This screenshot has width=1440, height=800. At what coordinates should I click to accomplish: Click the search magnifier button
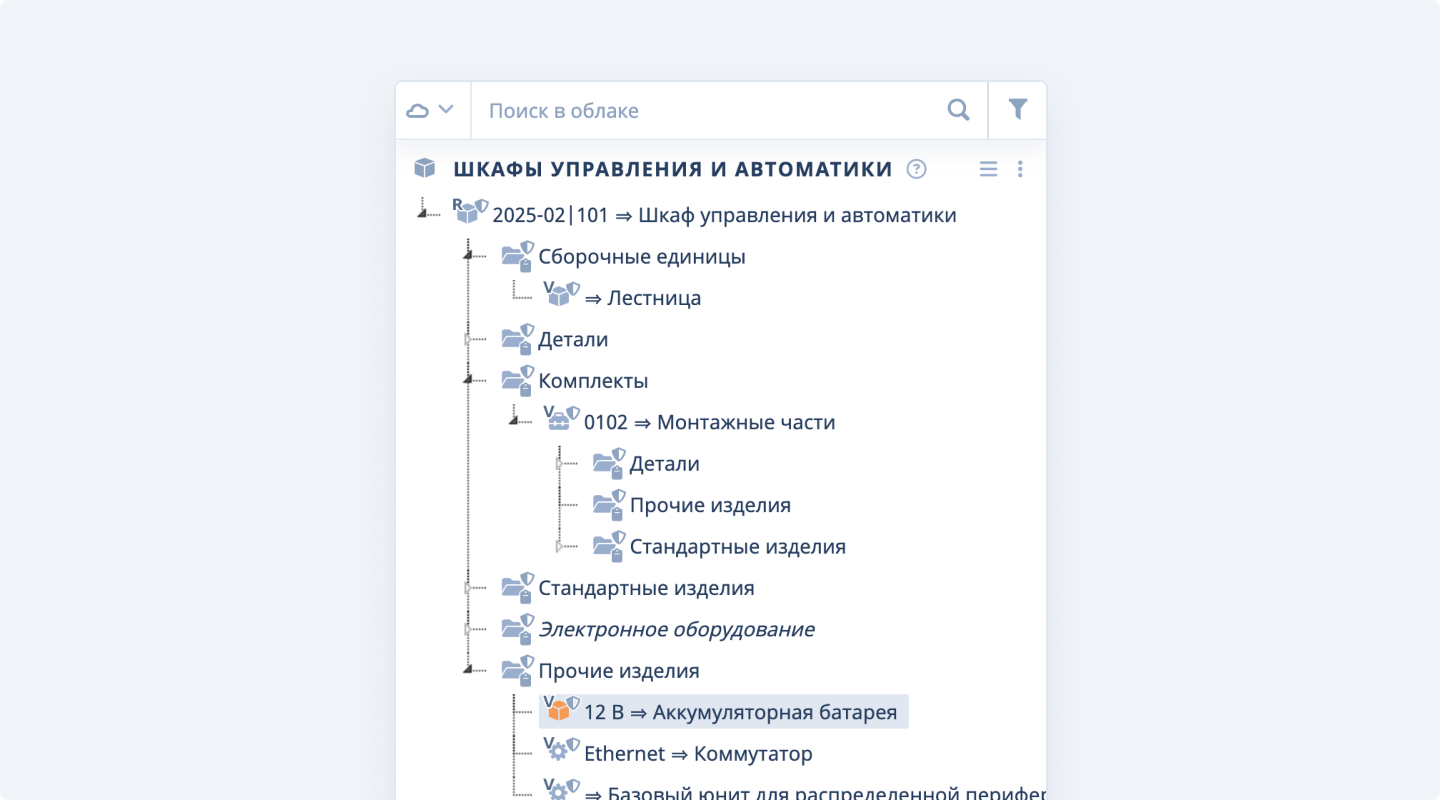(957, 110)
